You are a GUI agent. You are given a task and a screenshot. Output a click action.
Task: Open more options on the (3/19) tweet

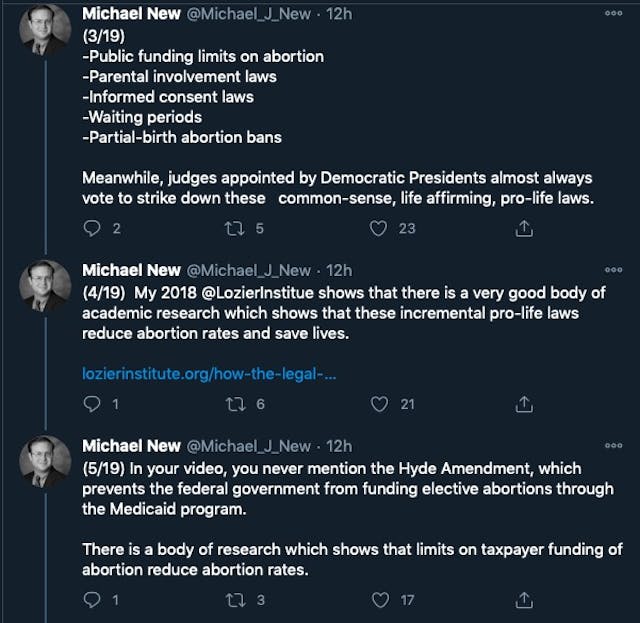pos(613,13)
